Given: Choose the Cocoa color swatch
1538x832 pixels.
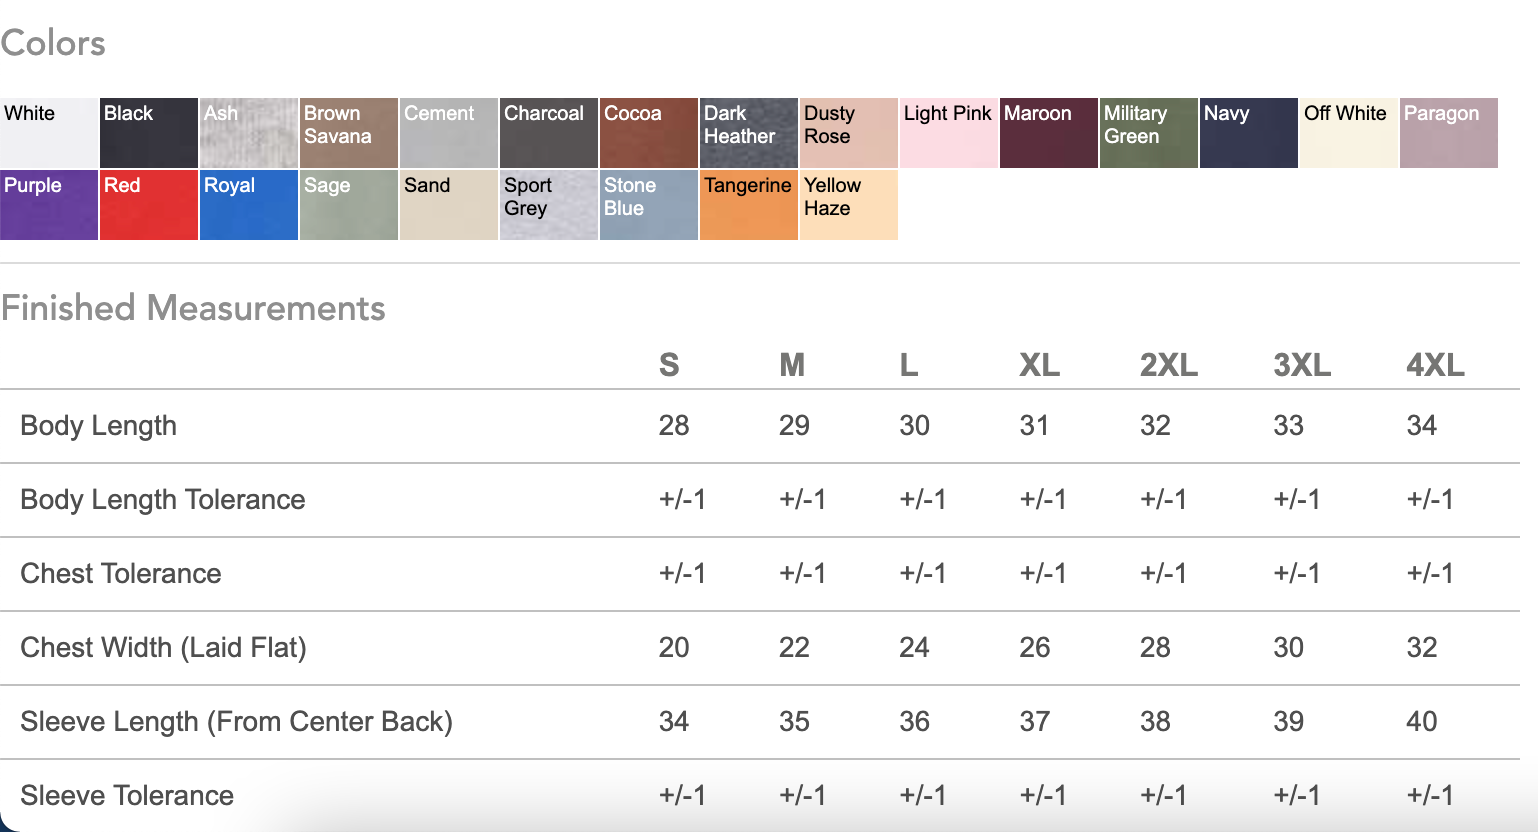Looking at the screenshot, I should coord(649,133).
